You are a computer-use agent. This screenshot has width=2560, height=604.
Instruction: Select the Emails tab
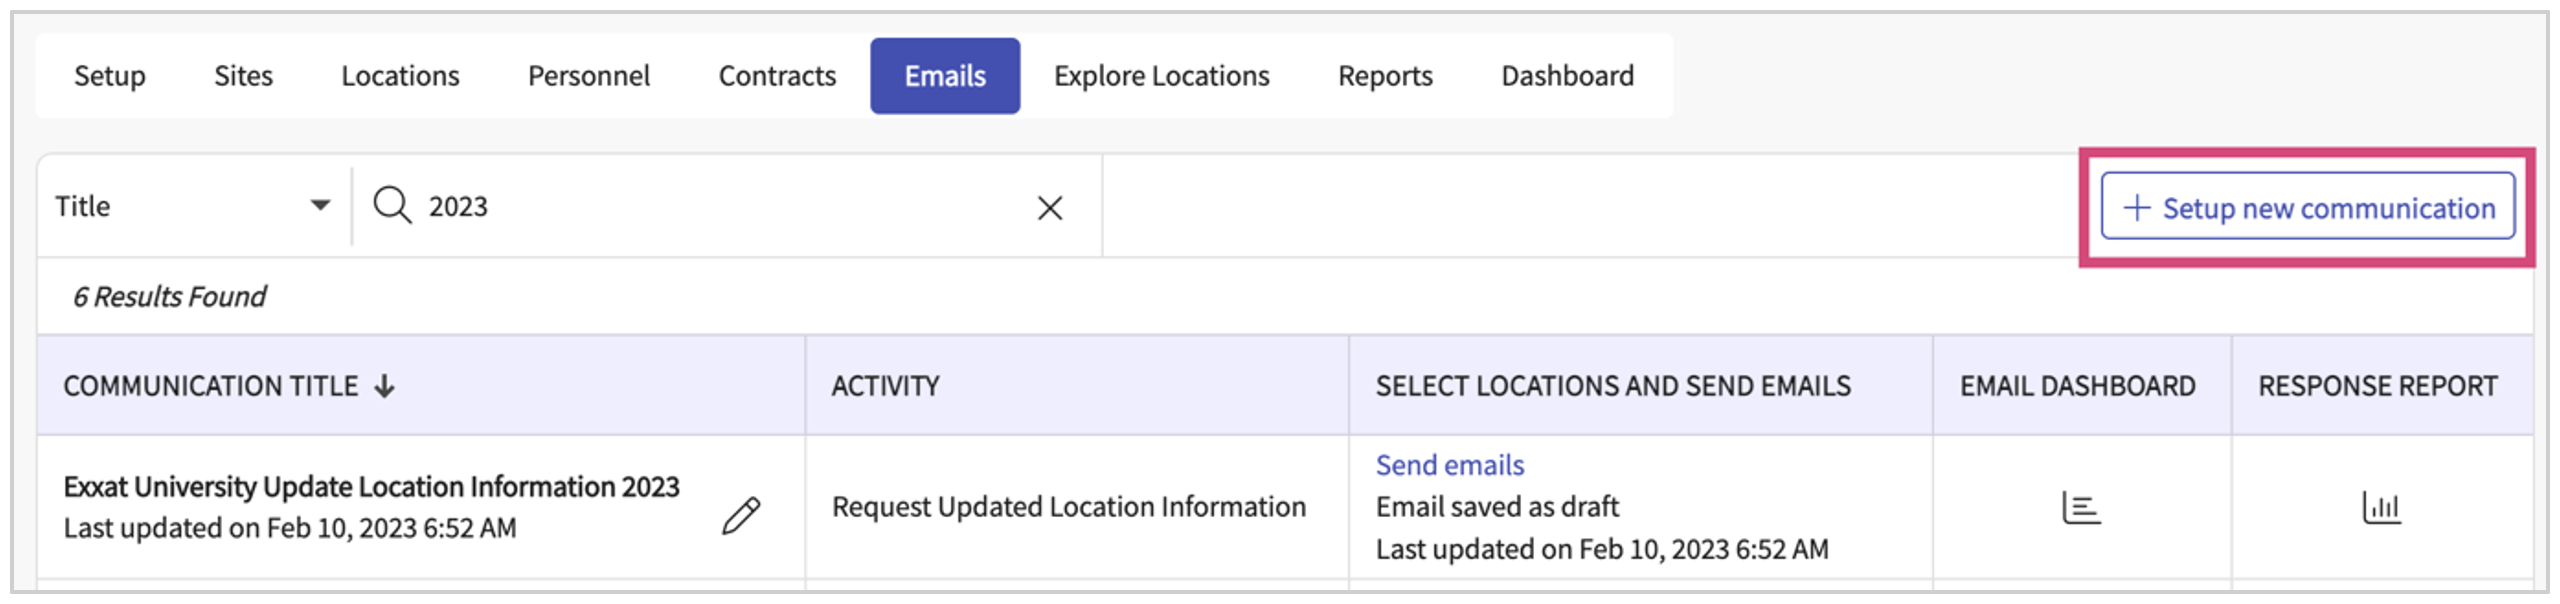pos(945,76)
